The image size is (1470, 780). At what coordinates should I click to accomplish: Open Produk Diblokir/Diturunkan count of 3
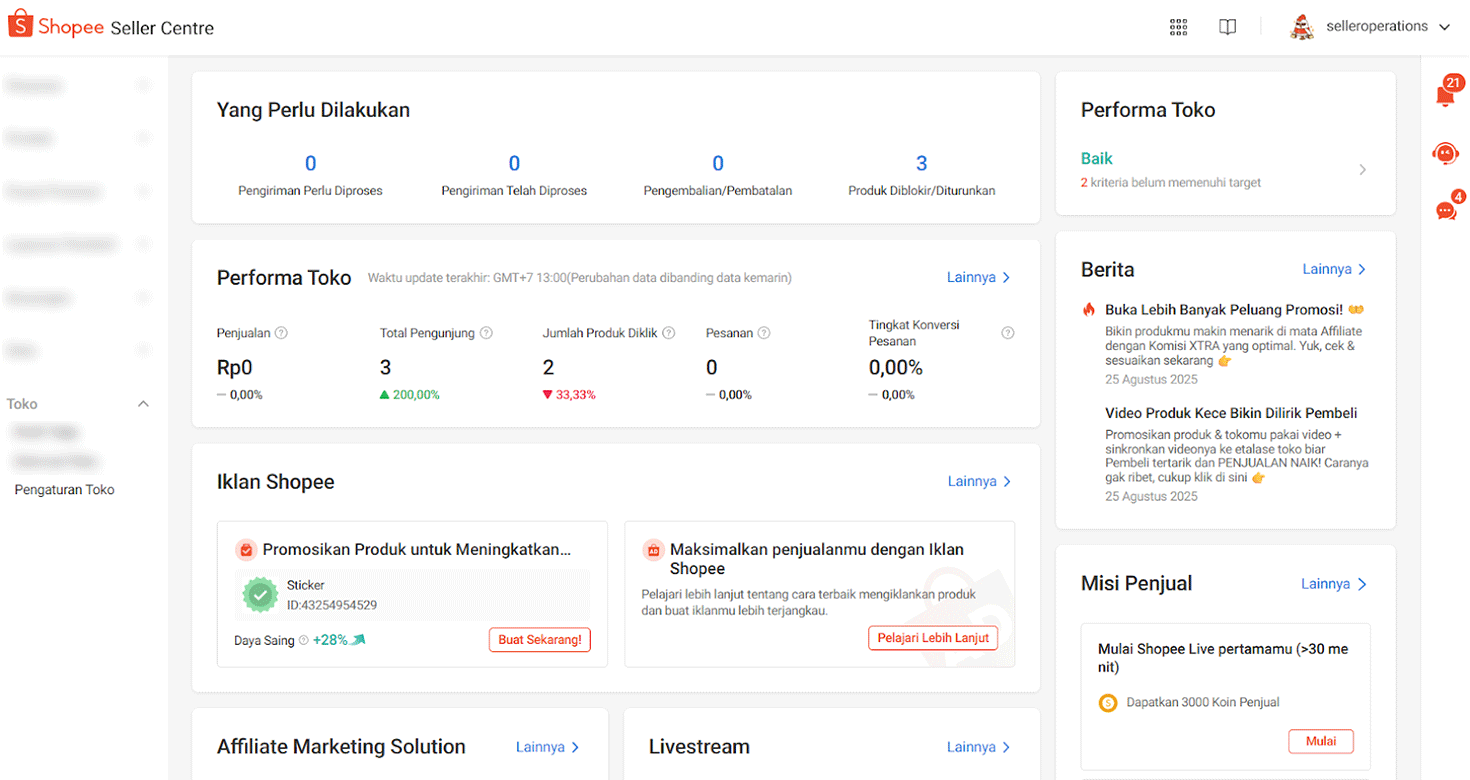pos(921,164)
